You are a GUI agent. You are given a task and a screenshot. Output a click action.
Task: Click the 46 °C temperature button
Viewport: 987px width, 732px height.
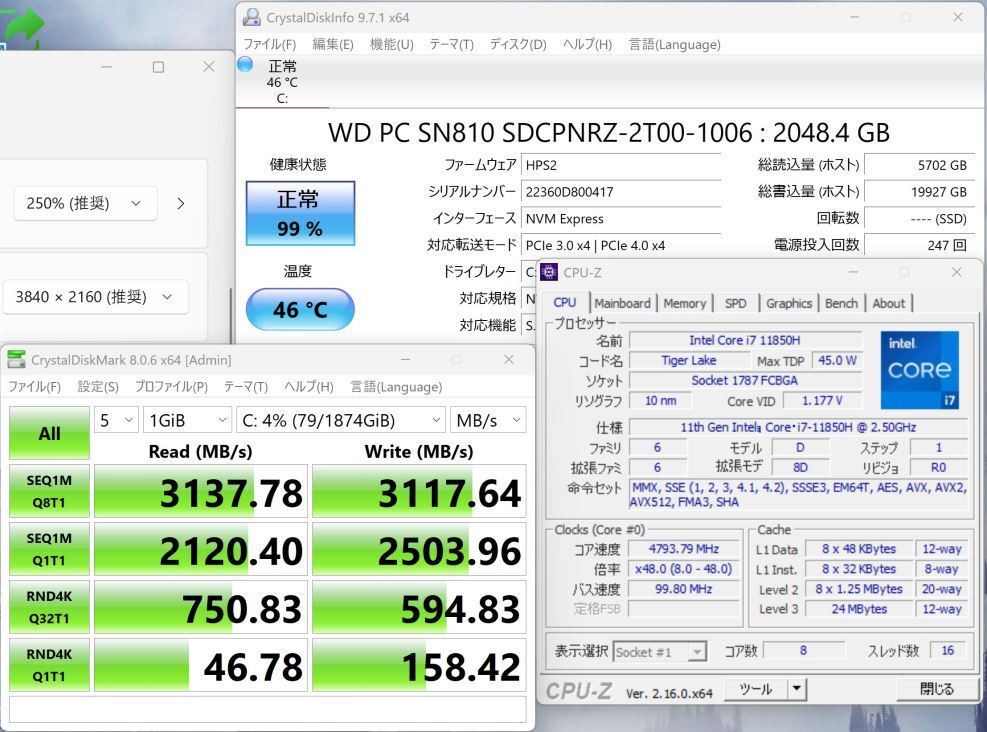pos(300,309)
